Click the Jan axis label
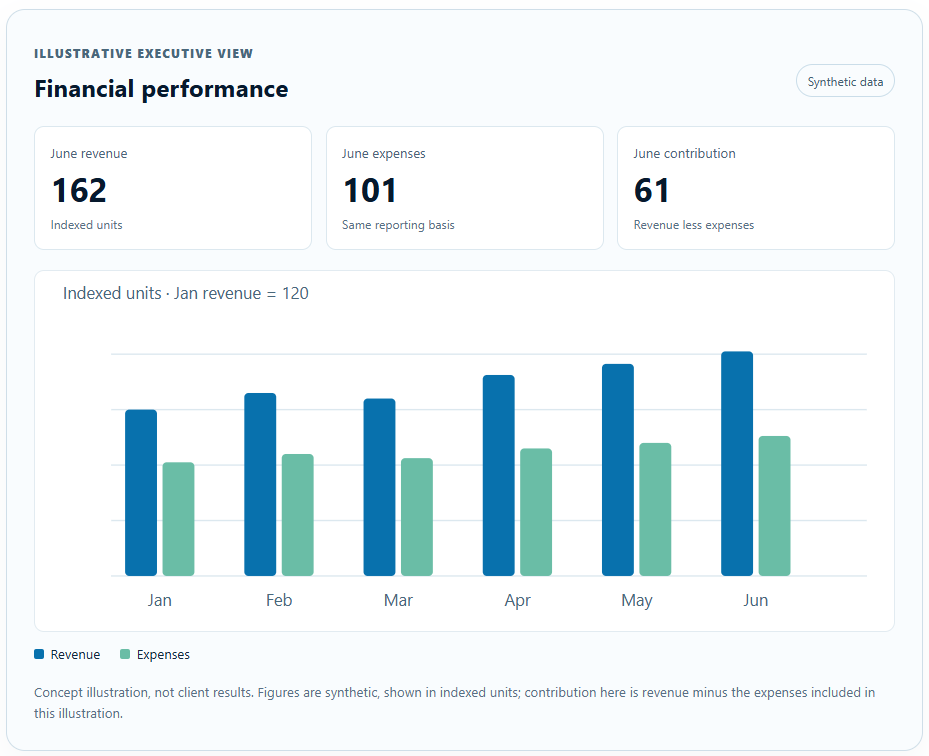929x756 pixels. (x=159, y=600)
